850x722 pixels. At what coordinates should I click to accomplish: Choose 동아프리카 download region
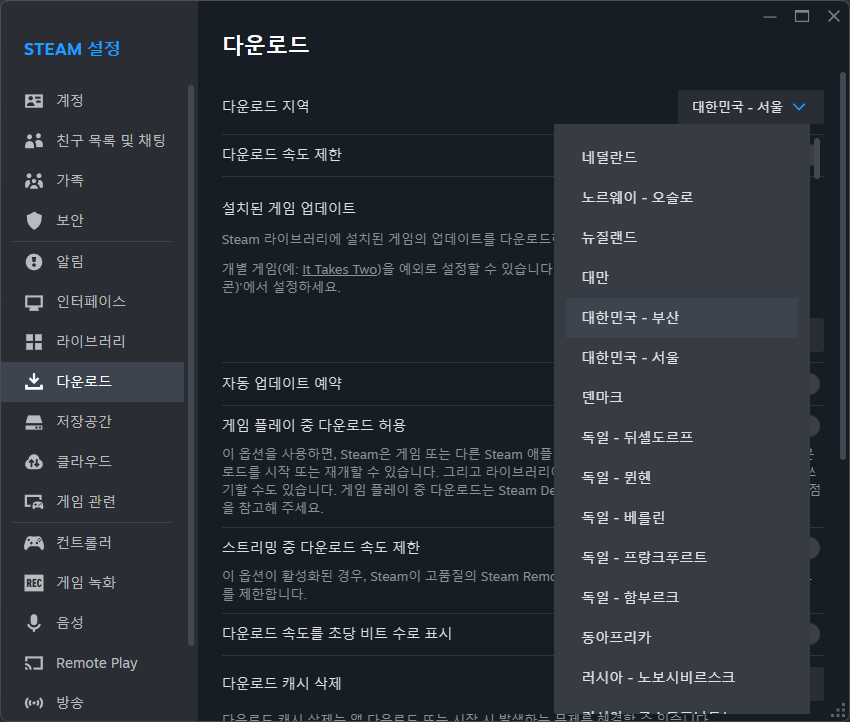tap(681, 638)
